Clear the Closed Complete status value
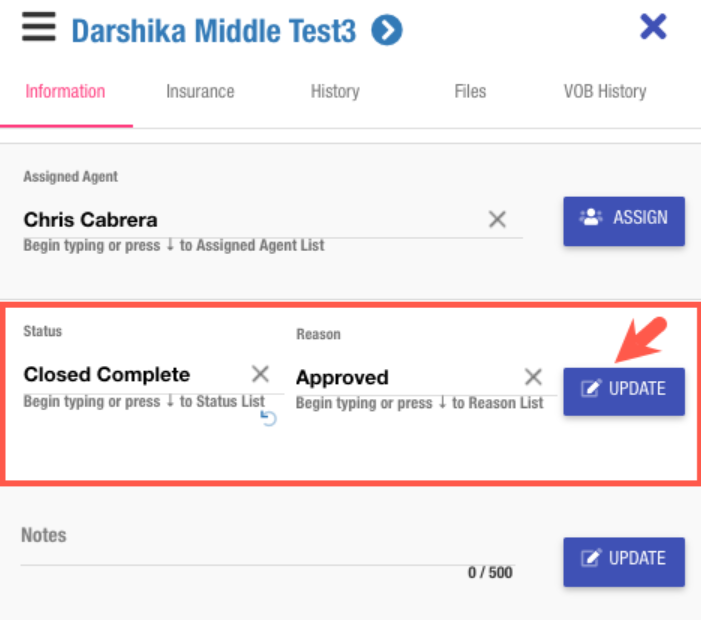This screenshot has height=620, width=701. (x=260, y=374)
